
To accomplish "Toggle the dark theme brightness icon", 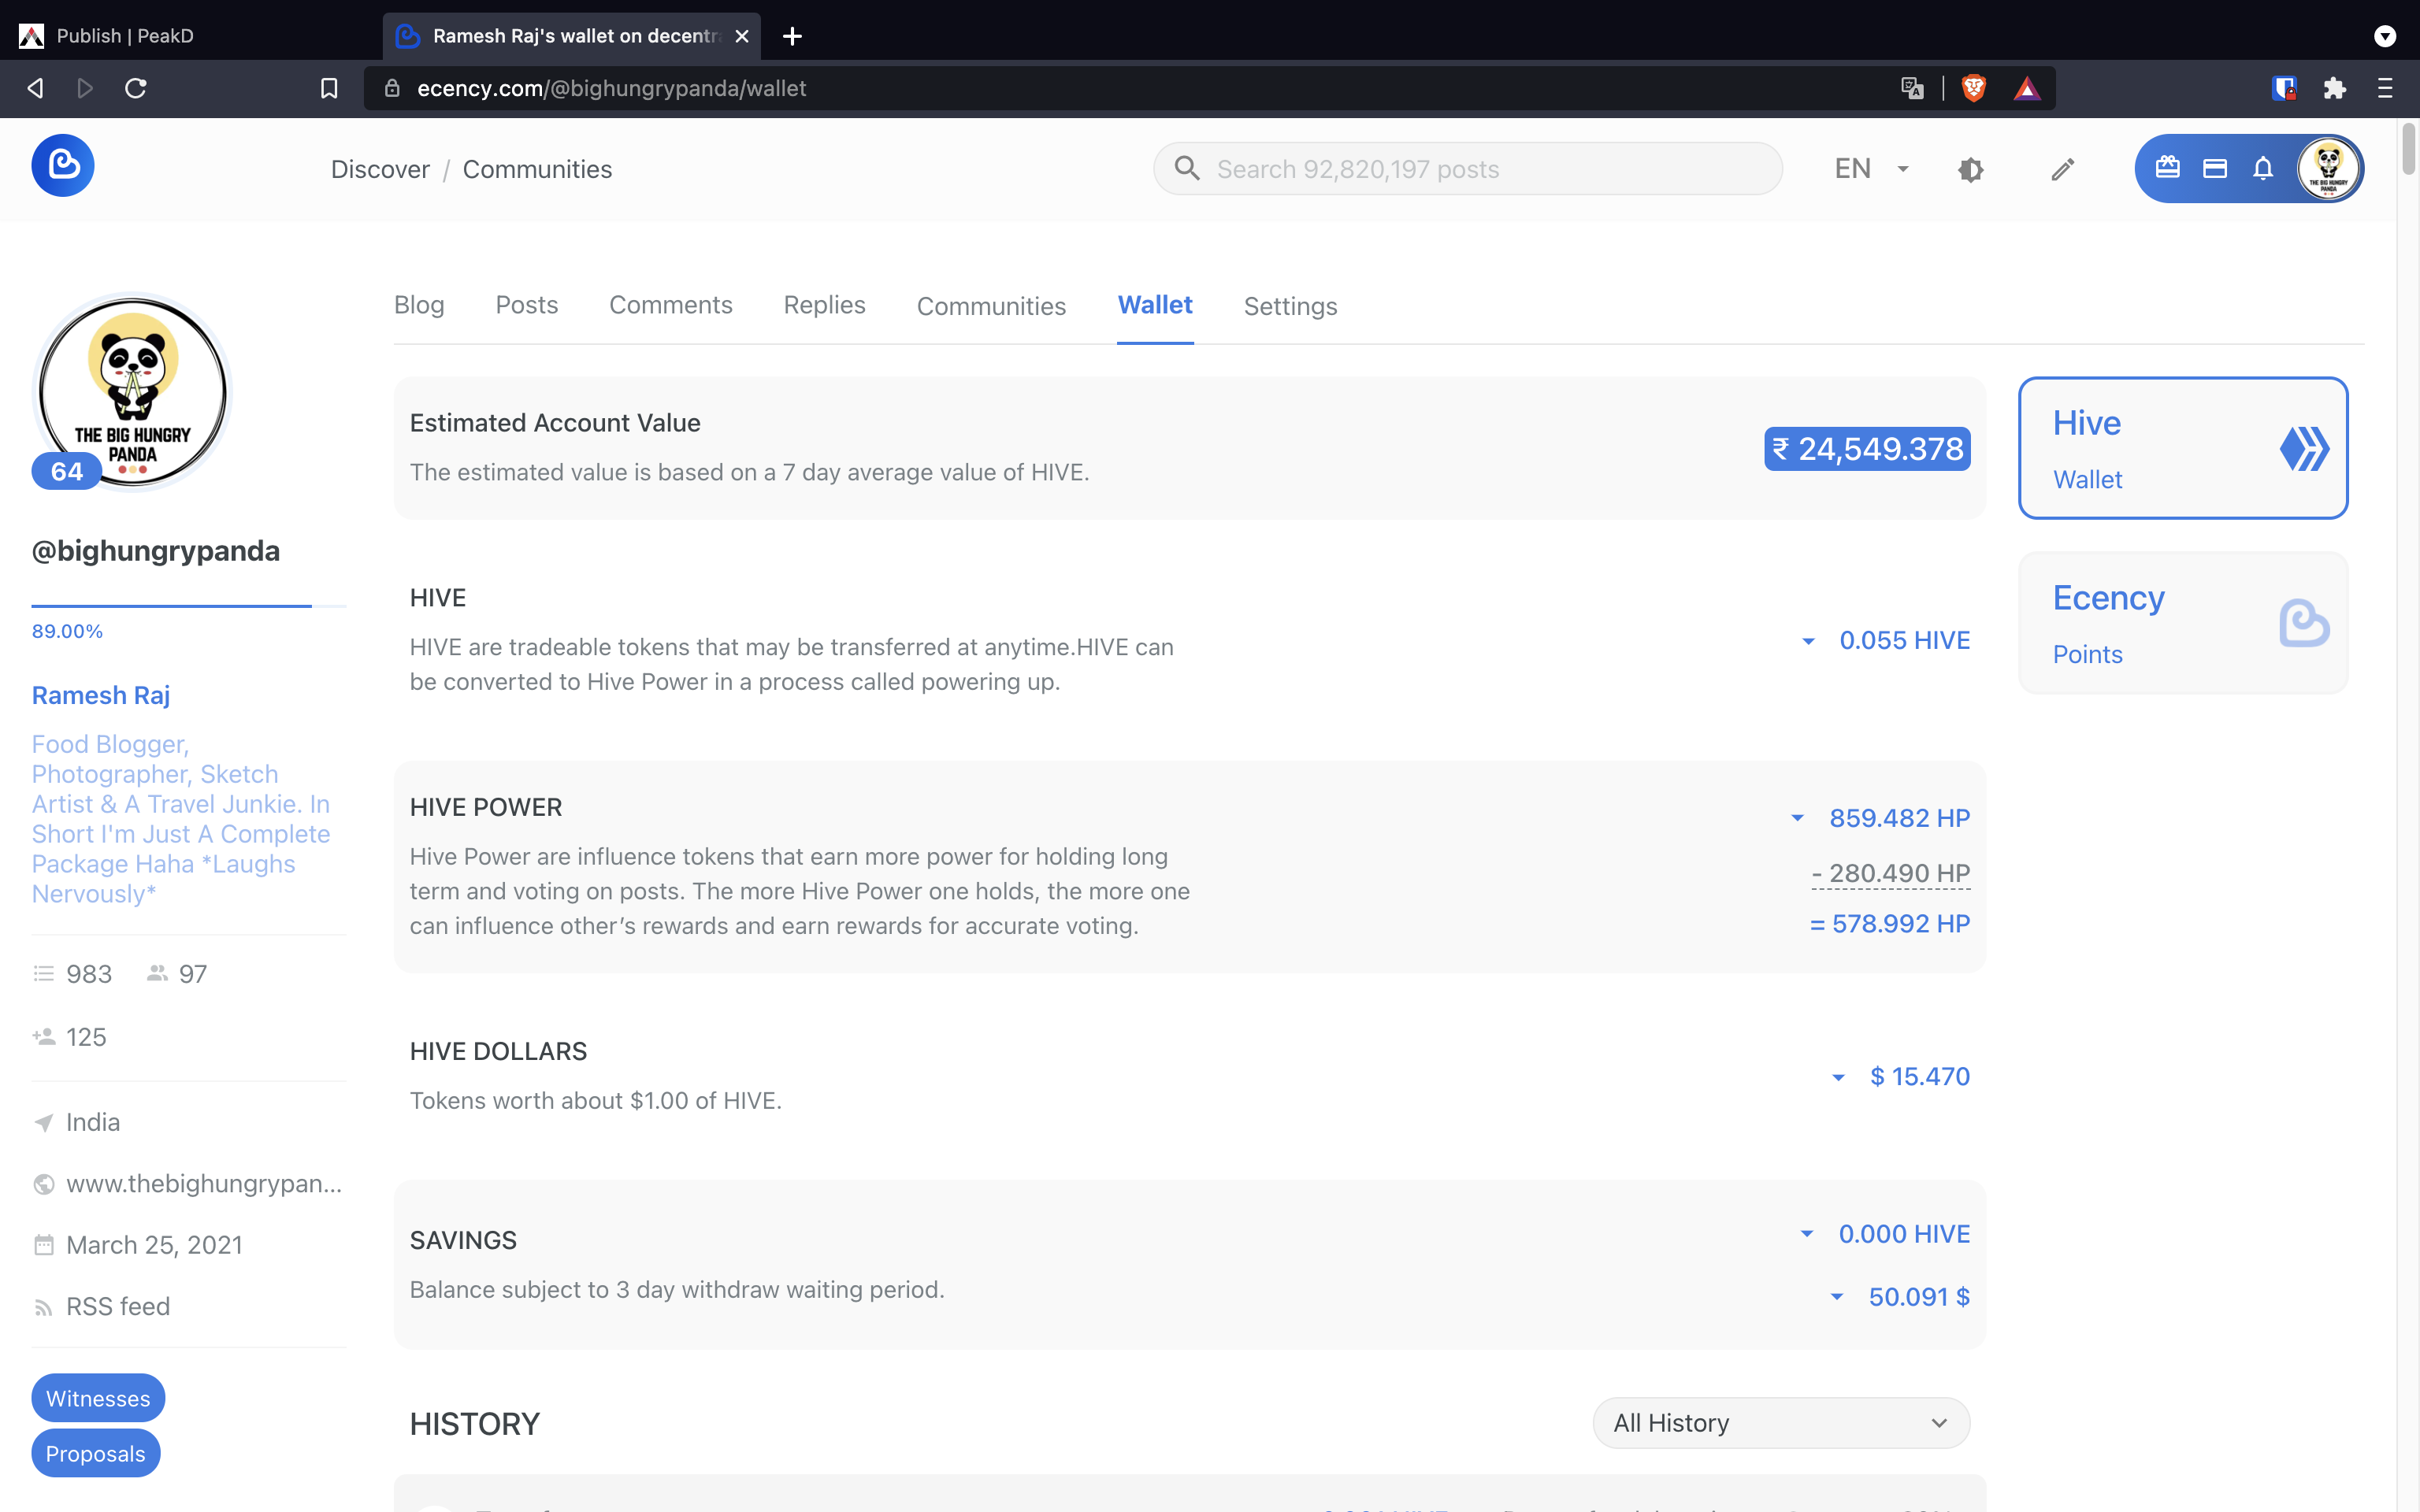I will [1970, 170].
